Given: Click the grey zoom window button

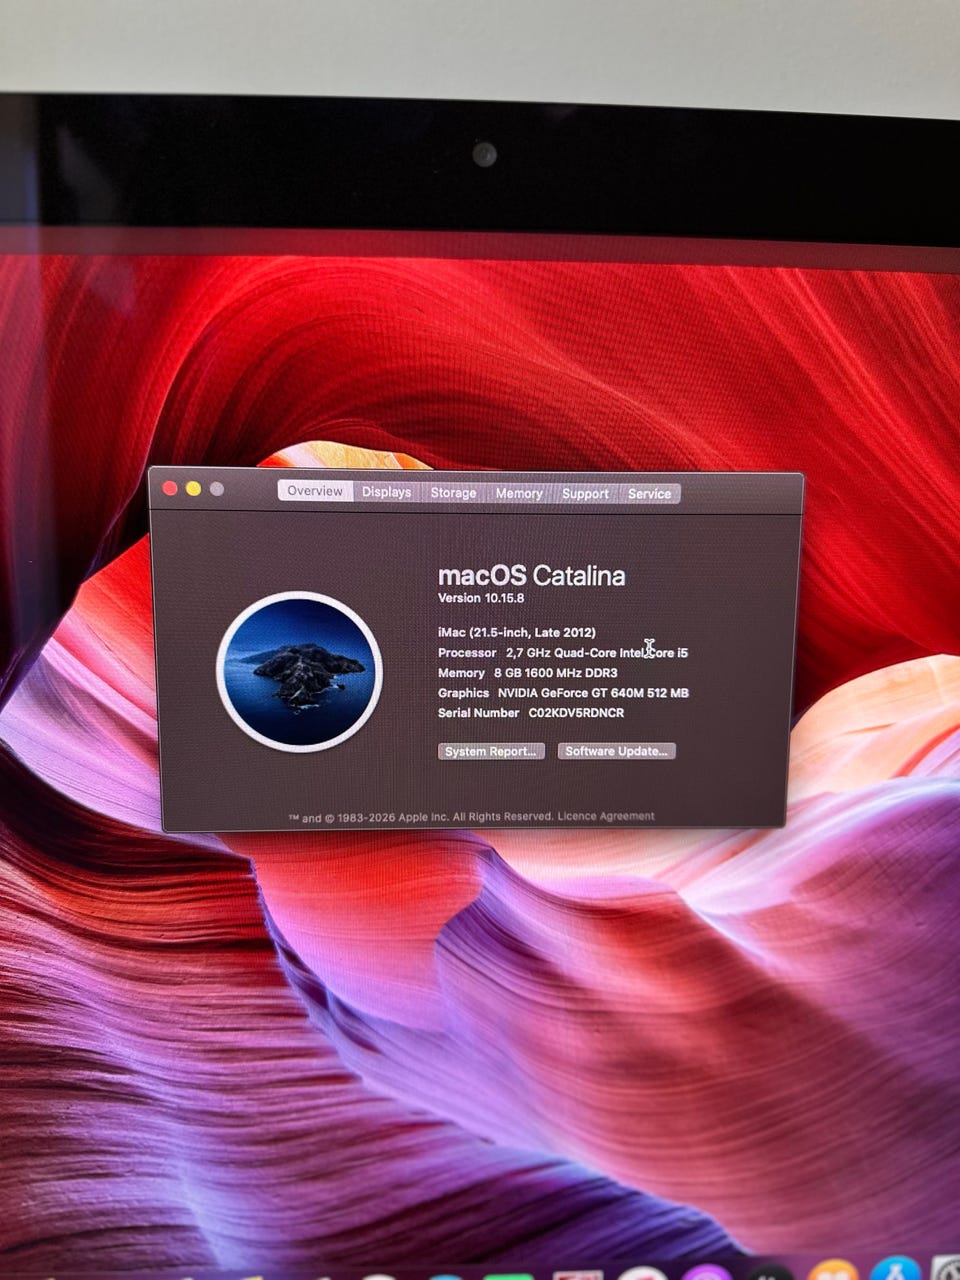Looking at the screenshot, I should 217,489.
